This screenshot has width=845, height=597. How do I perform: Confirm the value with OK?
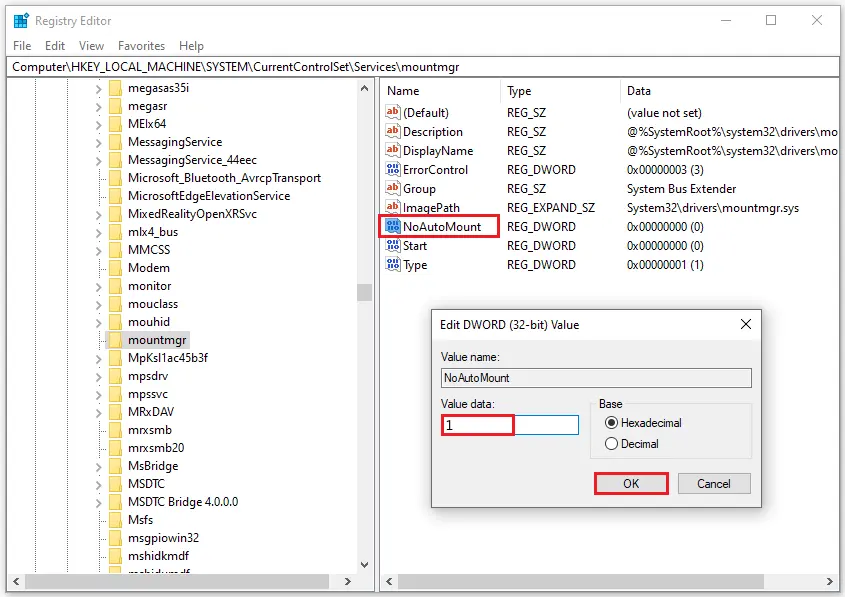point(631,483)
